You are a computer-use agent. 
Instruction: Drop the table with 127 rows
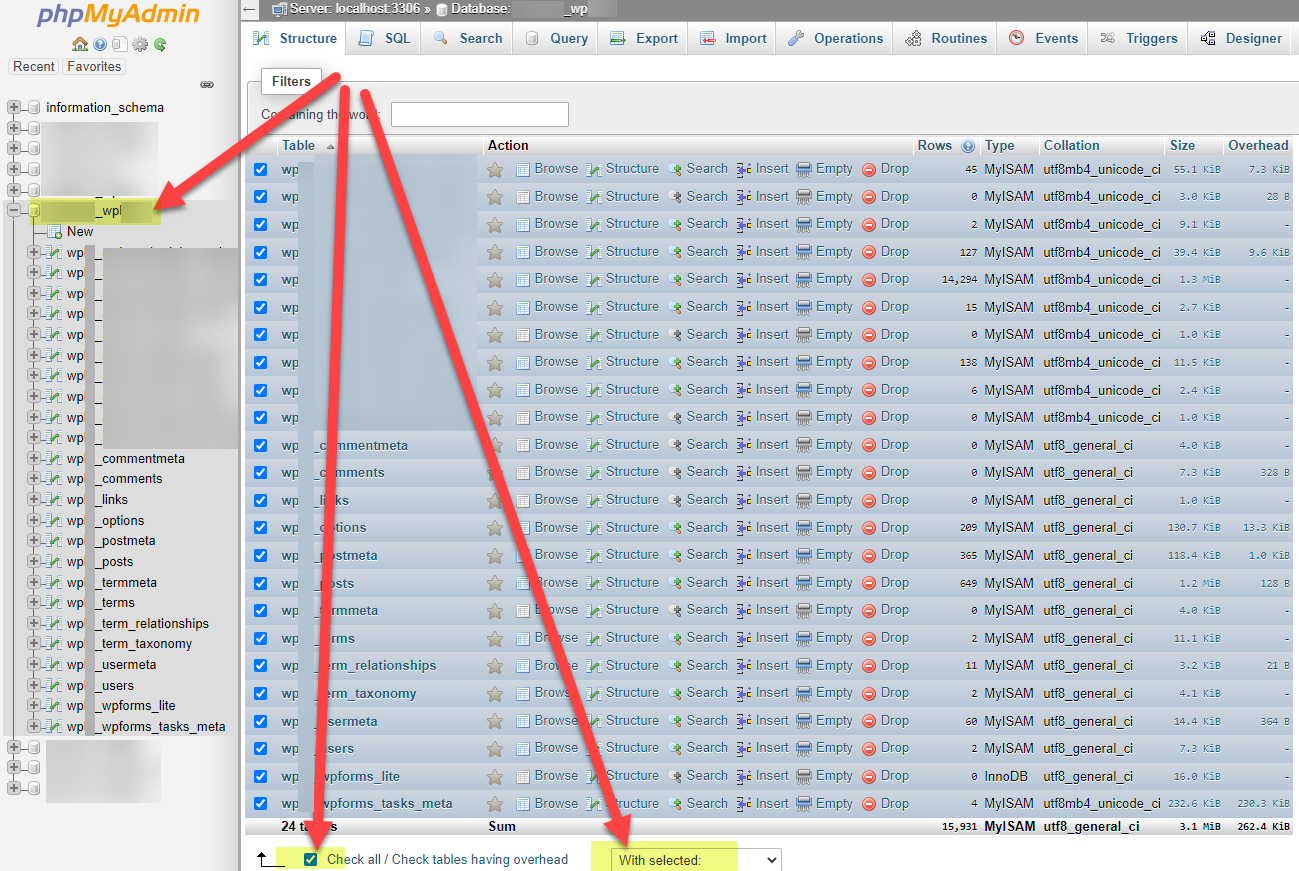pyautogui.click(x=886, y=252)
